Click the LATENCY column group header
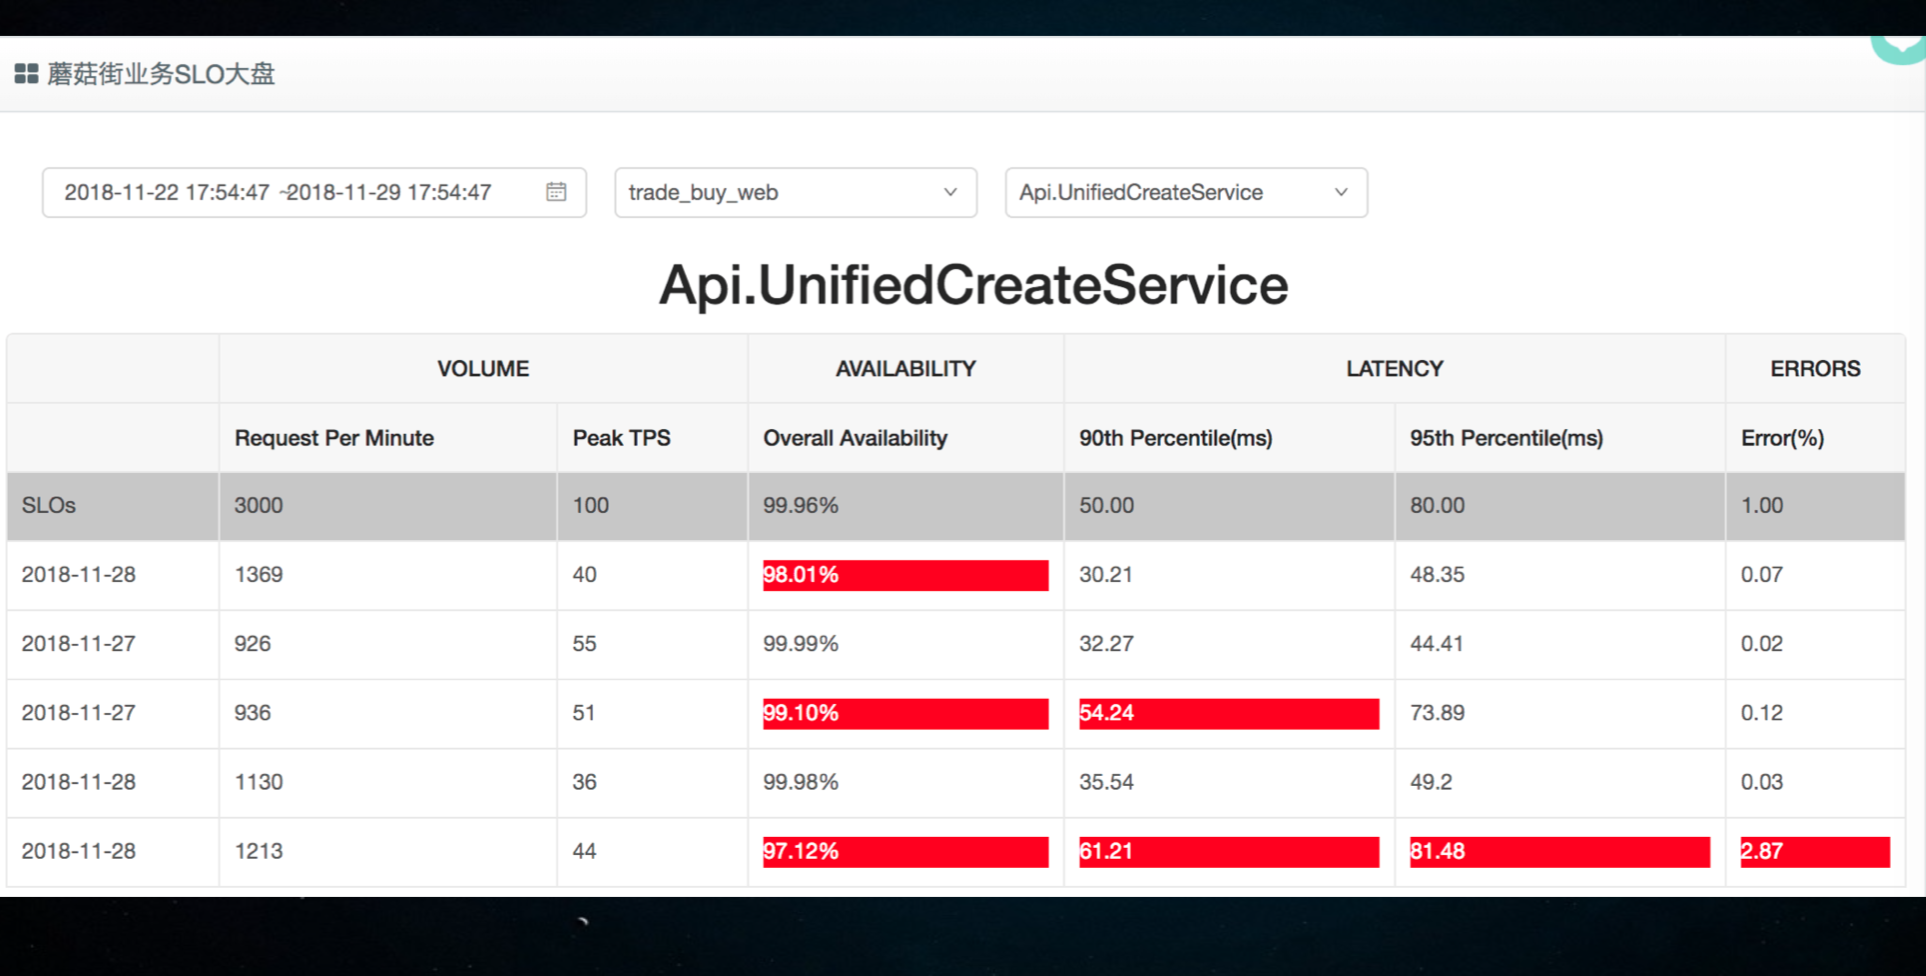Screen dimensions: 1926x976 [x=1394, y=368]
